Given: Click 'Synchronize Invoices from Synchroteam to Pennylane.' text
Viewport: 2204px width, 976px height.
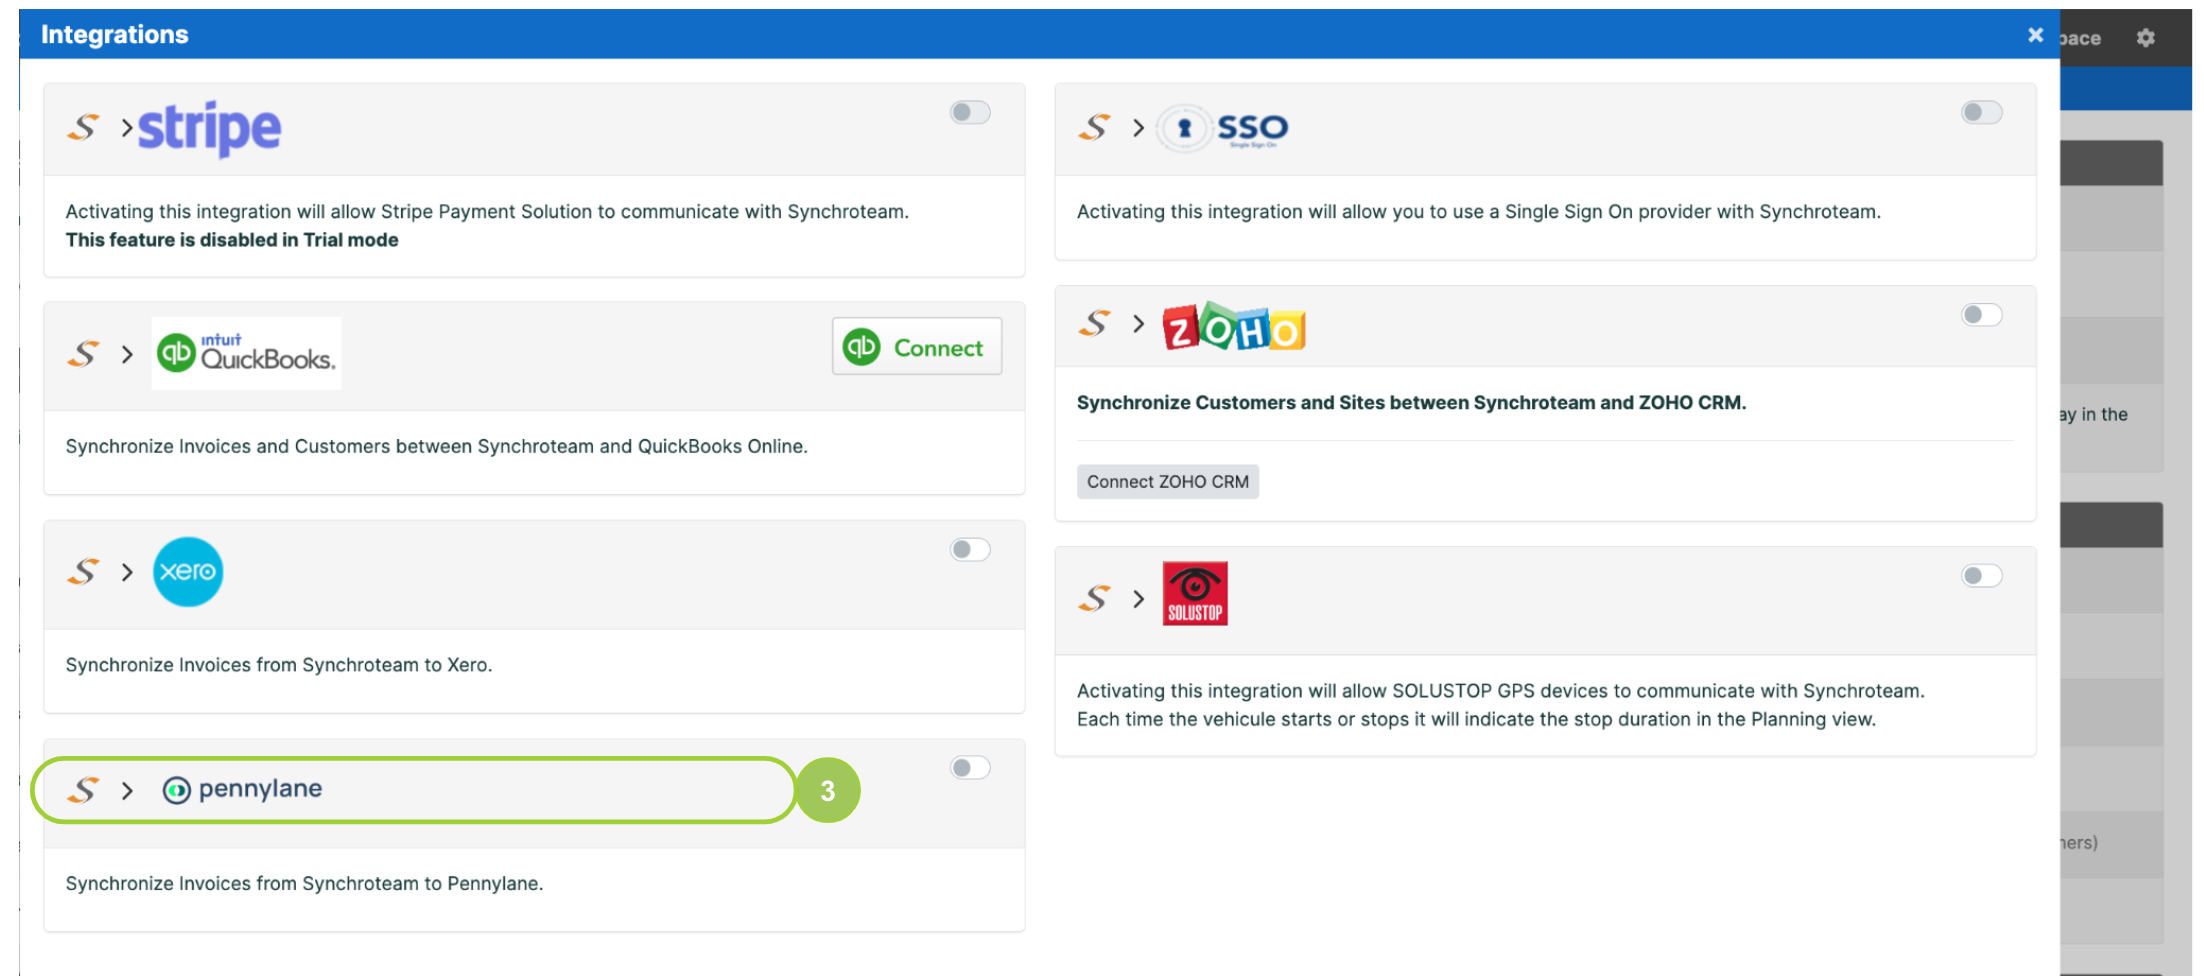Looking at the screenshot, I should tap(305, 884).
